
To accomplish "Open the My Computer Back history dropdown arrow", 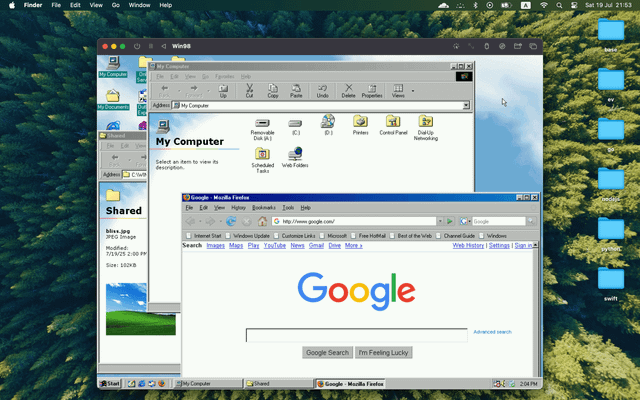I will coord(179,91).
